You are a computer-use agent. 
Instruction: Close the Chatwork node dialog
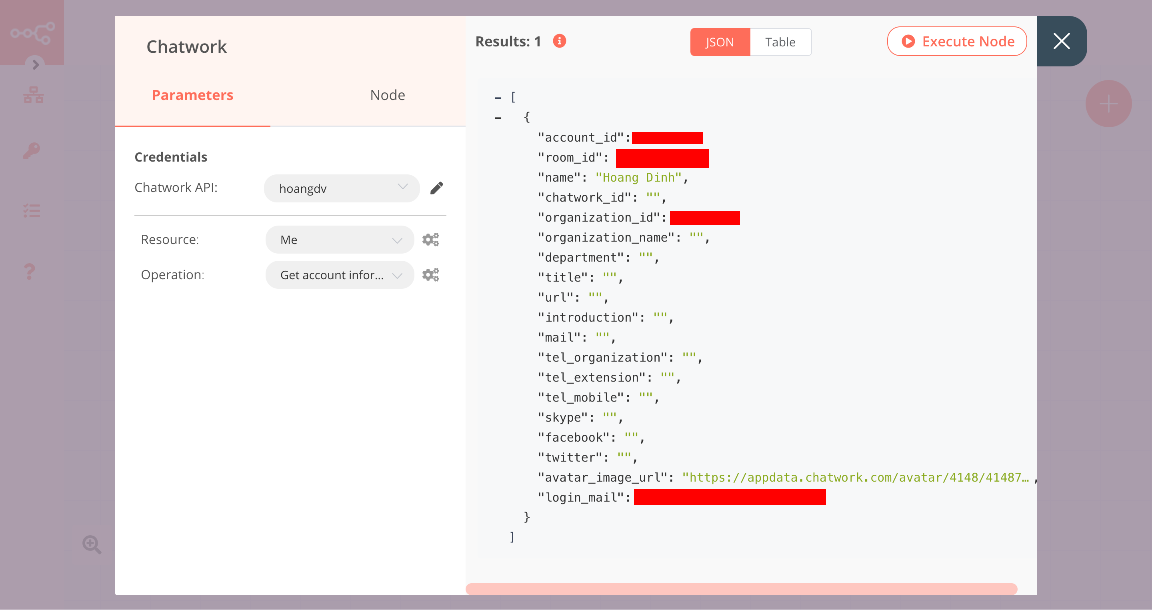(x=1061, y=41)
